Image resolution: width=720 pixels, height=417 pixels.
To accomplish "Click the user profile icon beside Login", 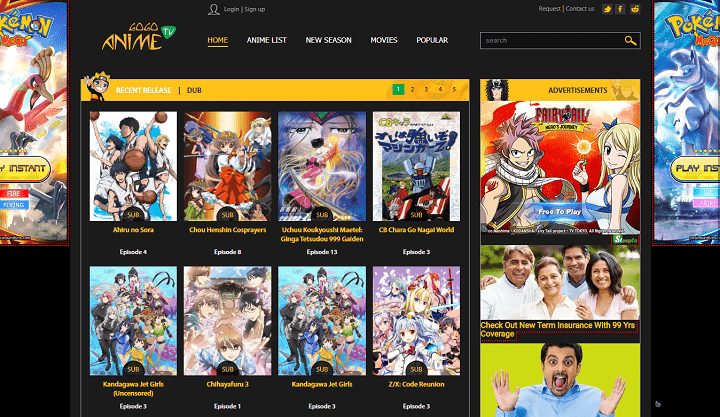I will 213,9.
